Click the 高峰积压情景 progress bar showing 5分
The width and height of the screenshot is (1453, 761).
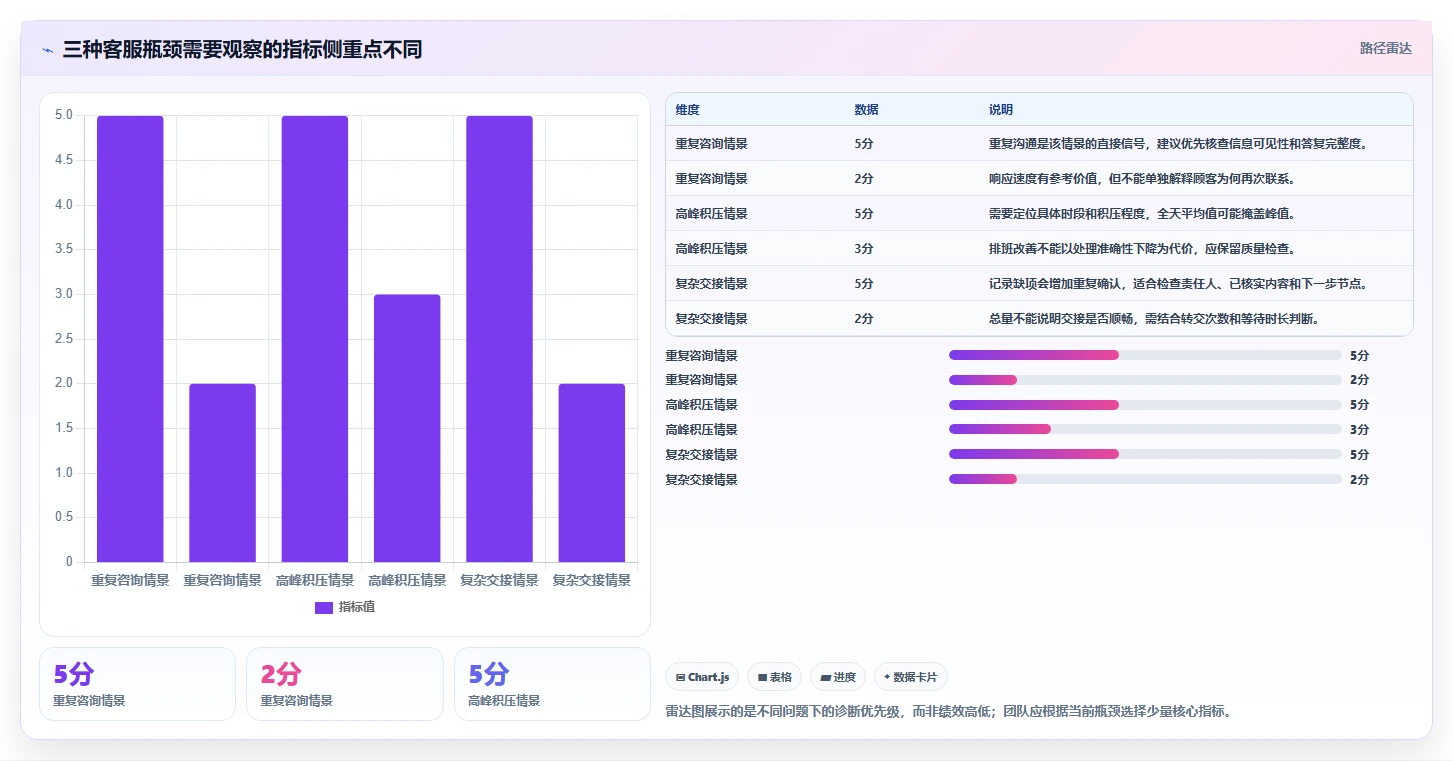pyautogui.click(x=1144, y=405)
